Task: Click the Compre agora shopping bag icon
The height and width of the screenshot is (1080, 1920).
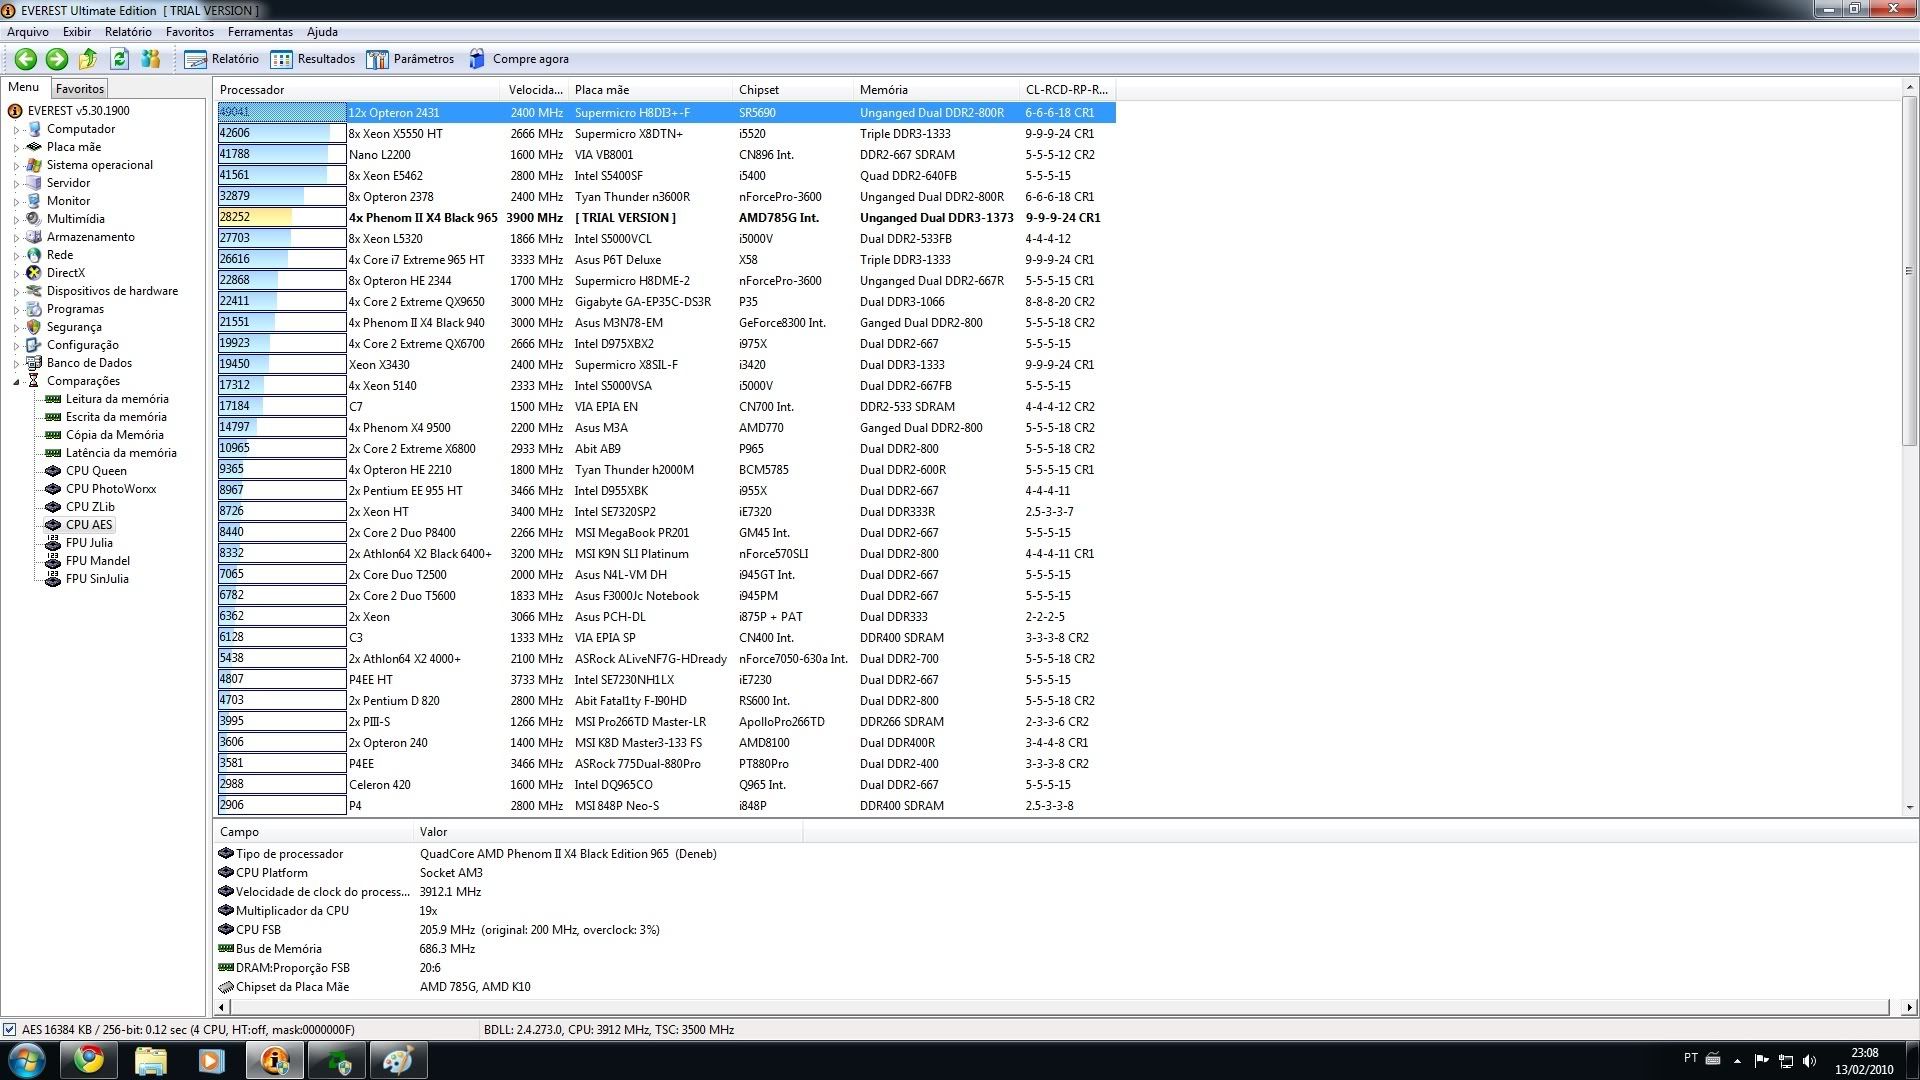Action: coord(477,58)
